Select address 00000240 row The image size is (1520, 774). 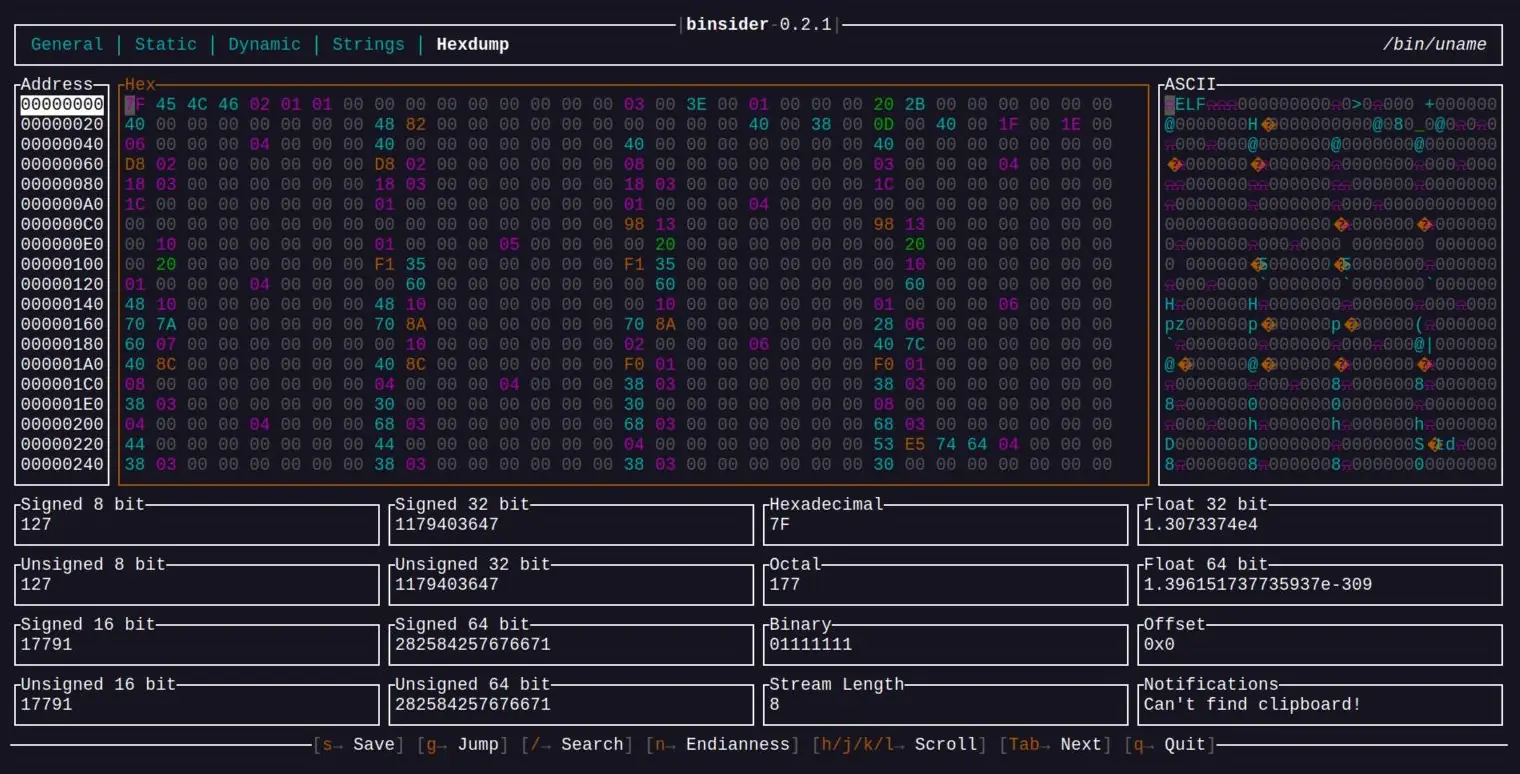pyautogui.click(x=62, y=464)
